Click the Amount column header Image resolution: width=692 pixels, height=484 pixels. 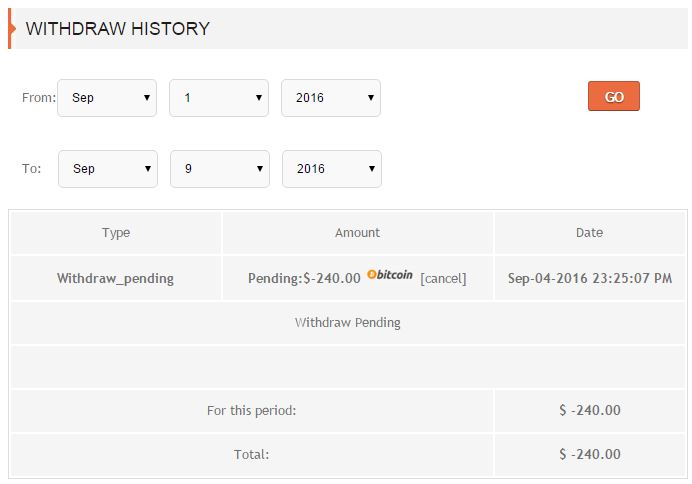tap(357, 233)
